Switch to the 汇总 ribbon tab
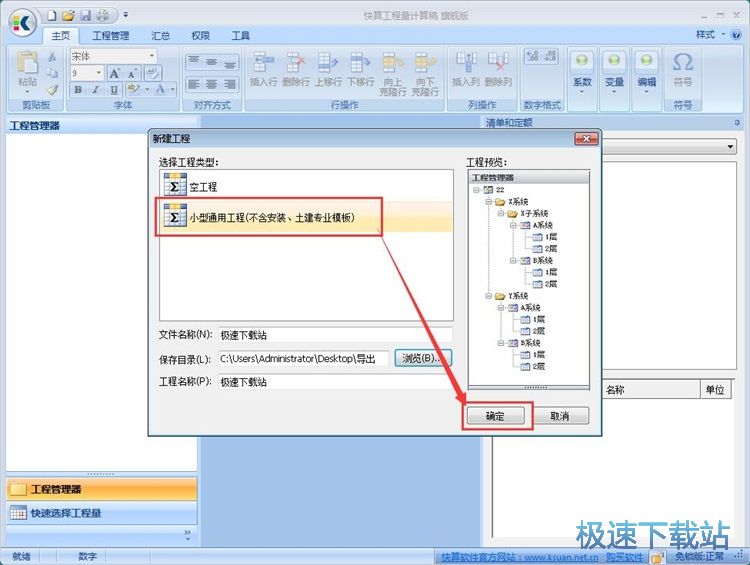Screen dimensions: 750x565 pos(160,35)
